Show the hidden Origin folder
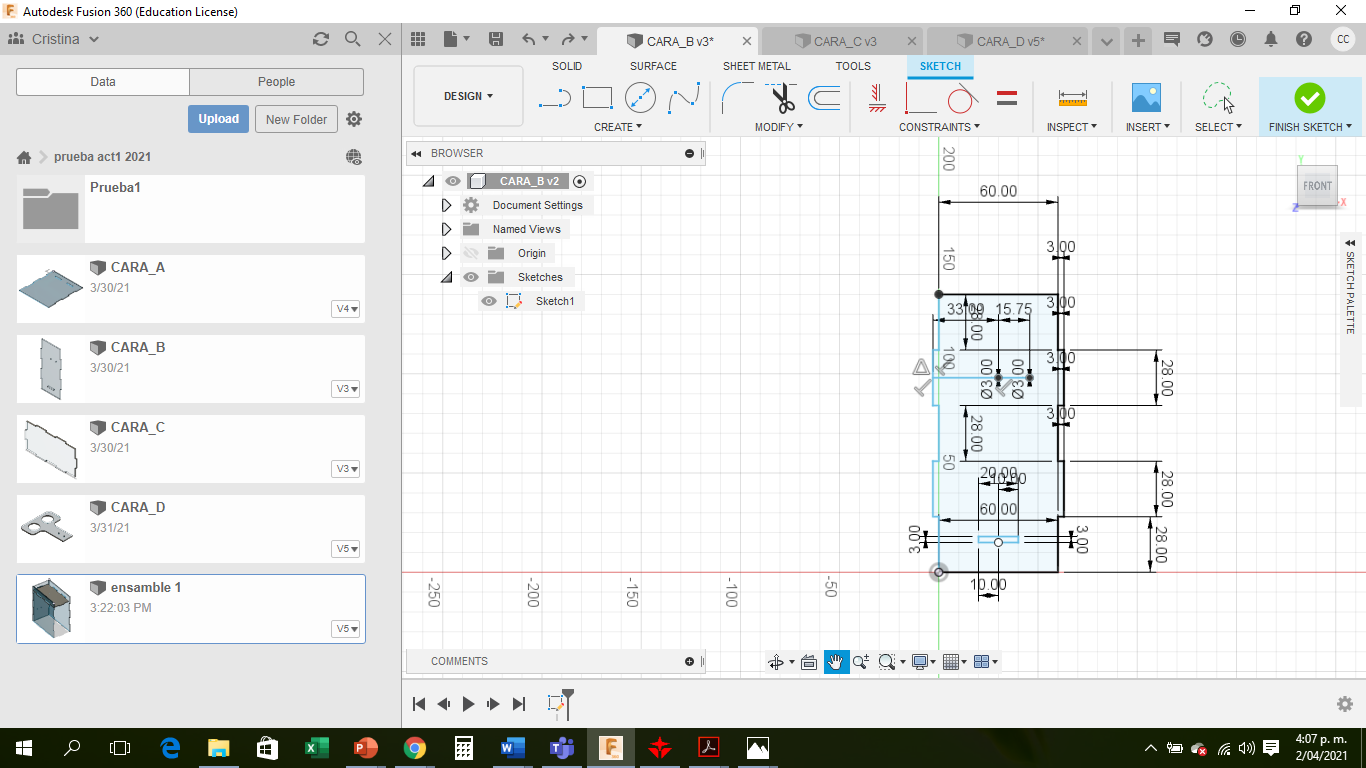Image resolution: width=1366 pixels, height=768 pixels. tap(471, 253)
